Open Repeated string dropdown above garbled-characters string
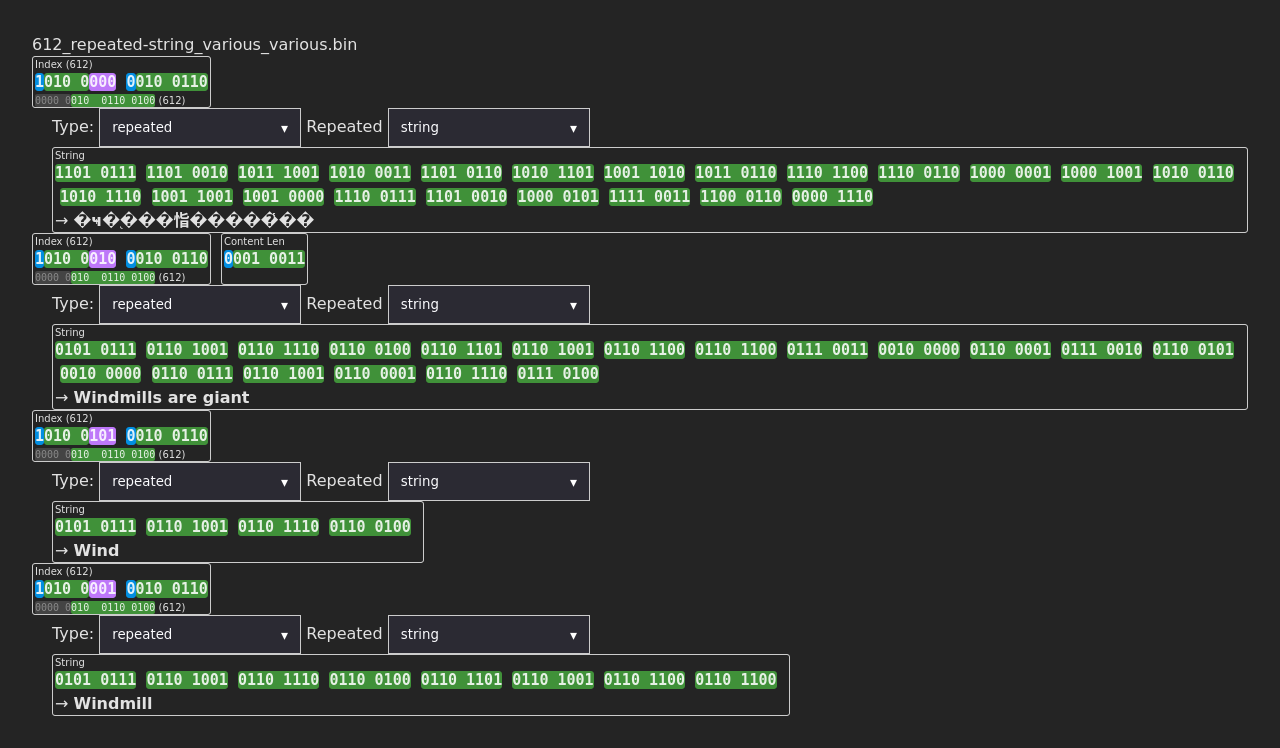The width and height of the screenshot is (1280, 748). [489, 127]
